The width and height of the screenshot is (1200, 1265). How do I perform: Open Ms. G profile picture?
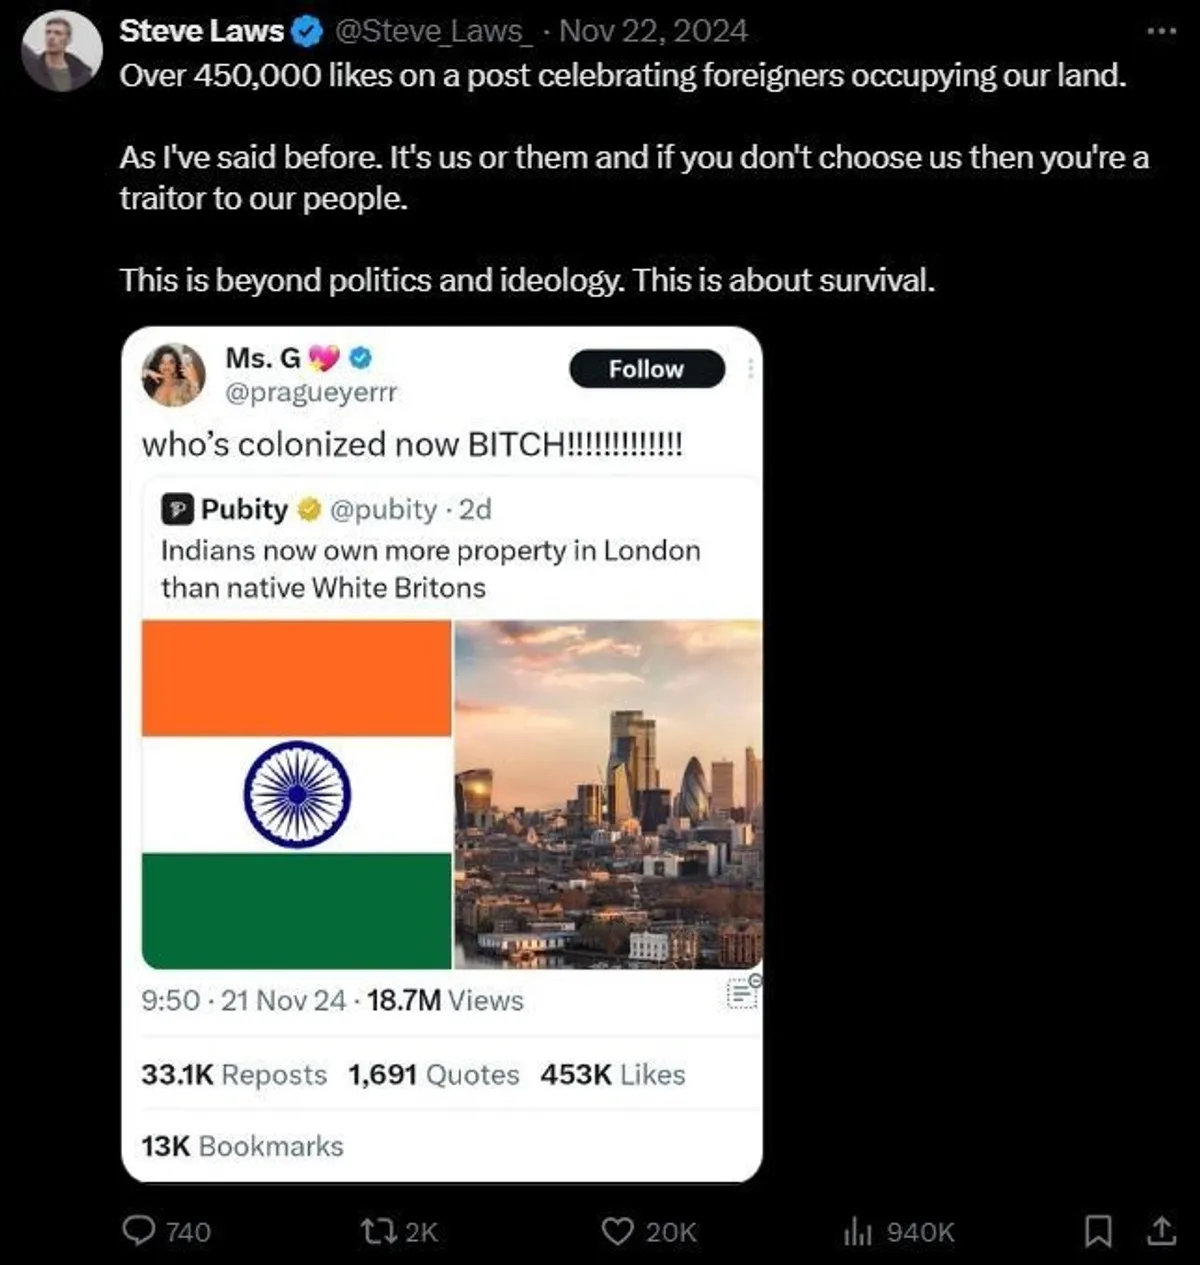[x=174, y=375]
